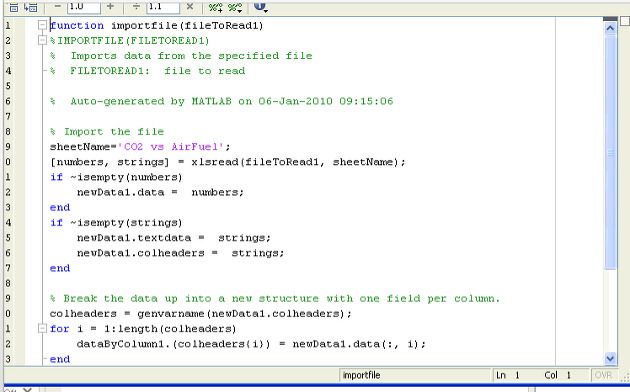This screenshot has height=392, width=630.
Task: Open the blue info icon dropdown
Action: point(261,7)
